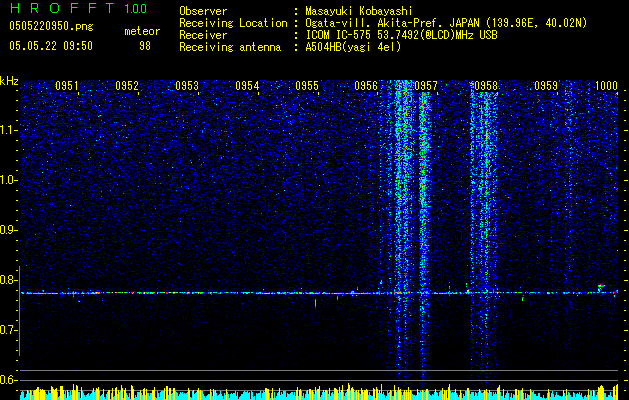
Task: Click the 0.9 kHz axis label
Action: [x=8, y=230]
